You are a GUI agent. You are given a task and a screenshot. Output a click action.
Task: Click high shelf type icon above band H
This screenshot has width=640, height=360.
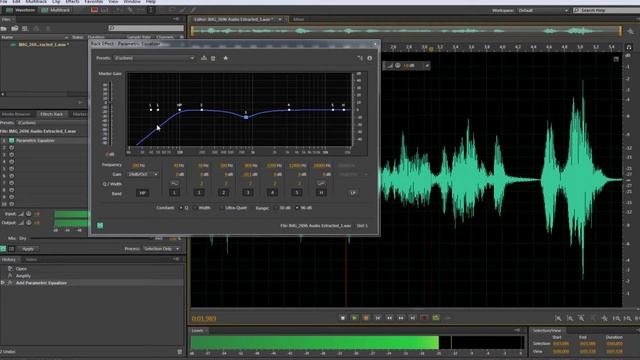321,183
